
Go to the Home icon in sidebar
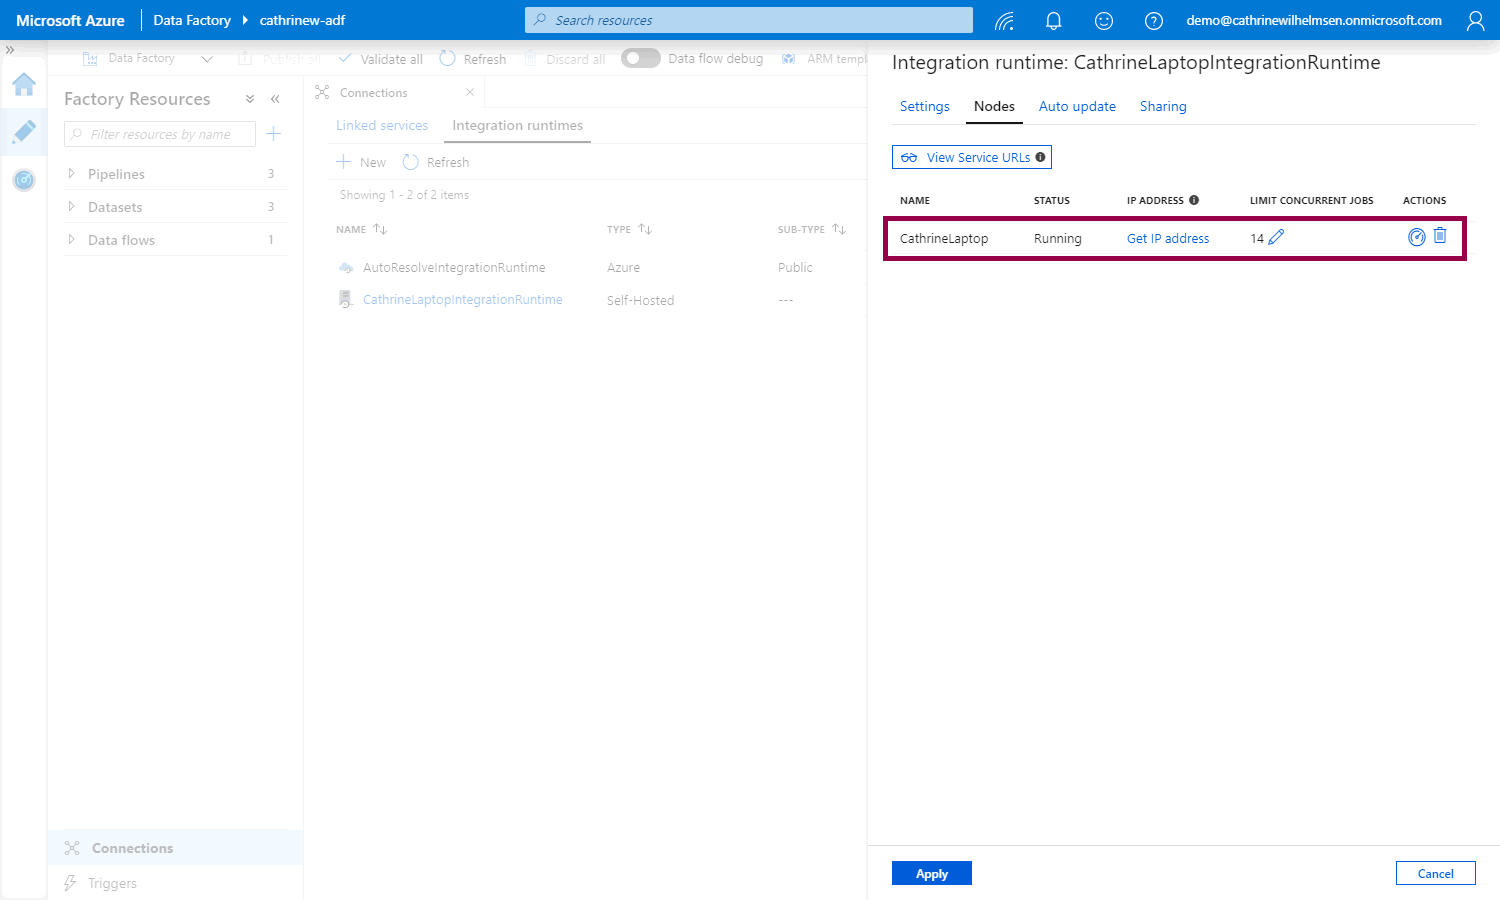pyautogui.click(x=24, y=84)
